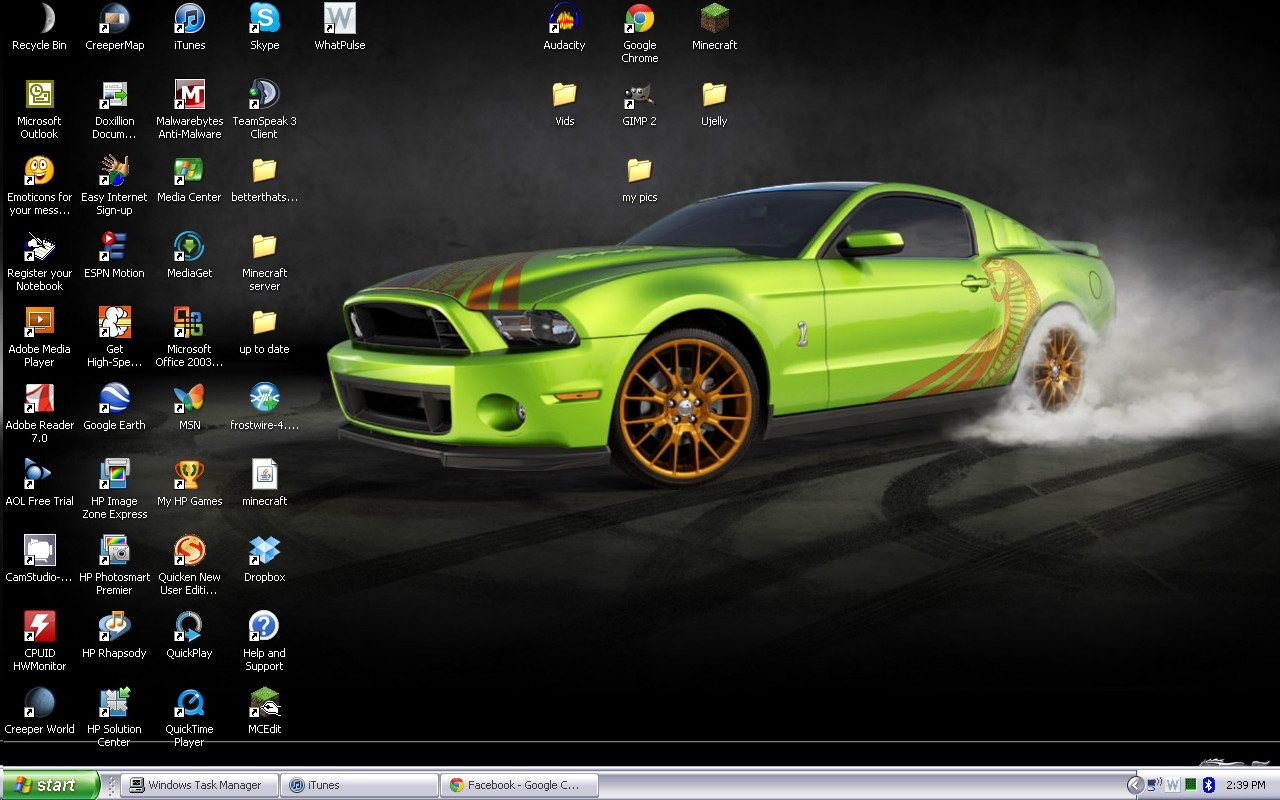Select the MCEdit desktop shortcut
The height and width of the screenshot is (800, 1280).
pos(264,703)
